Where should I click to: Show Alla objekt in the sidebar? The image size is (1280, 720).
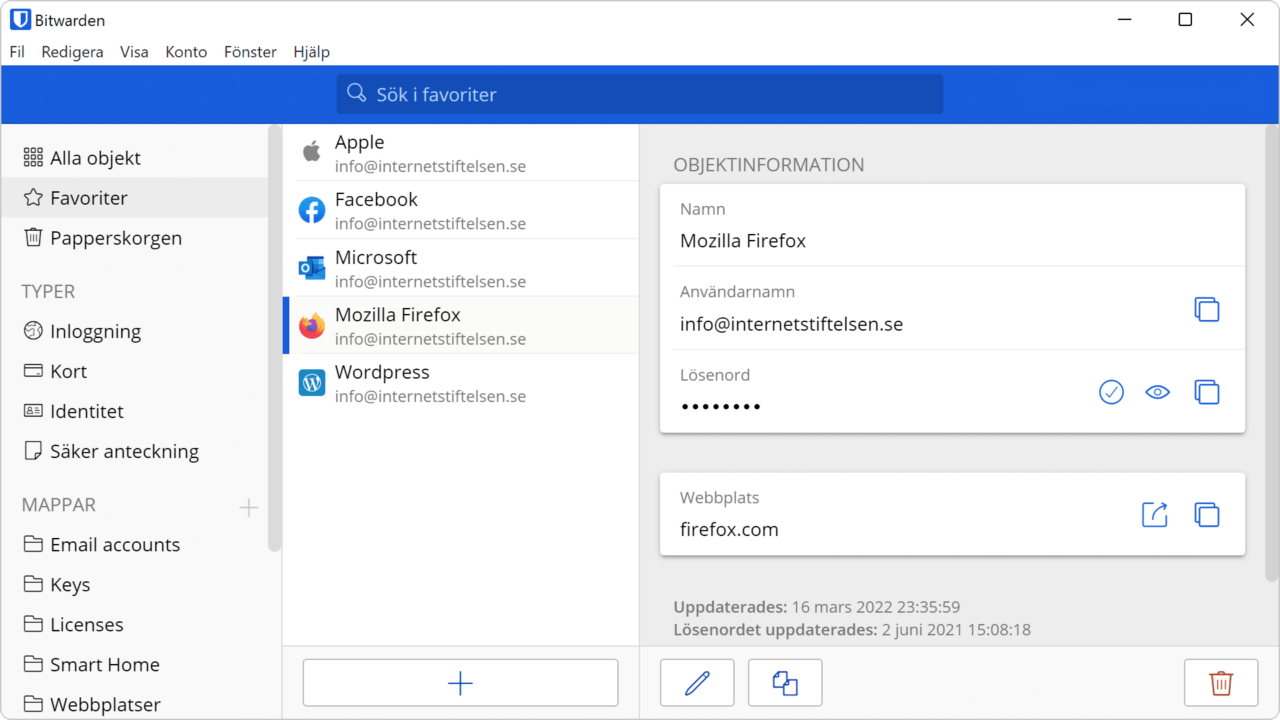(135, 158)
